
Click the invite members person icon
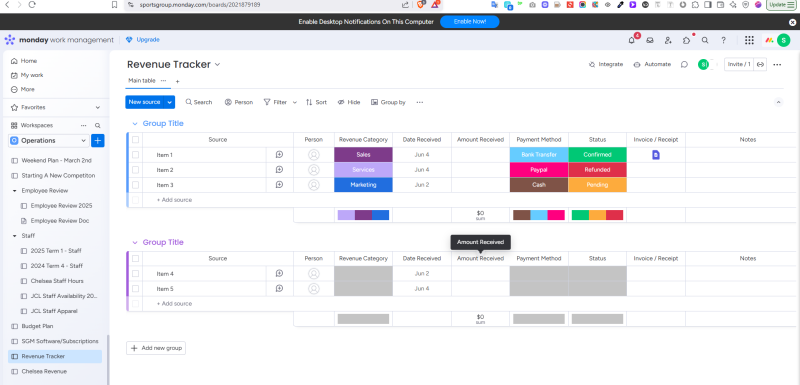(668, 40)
